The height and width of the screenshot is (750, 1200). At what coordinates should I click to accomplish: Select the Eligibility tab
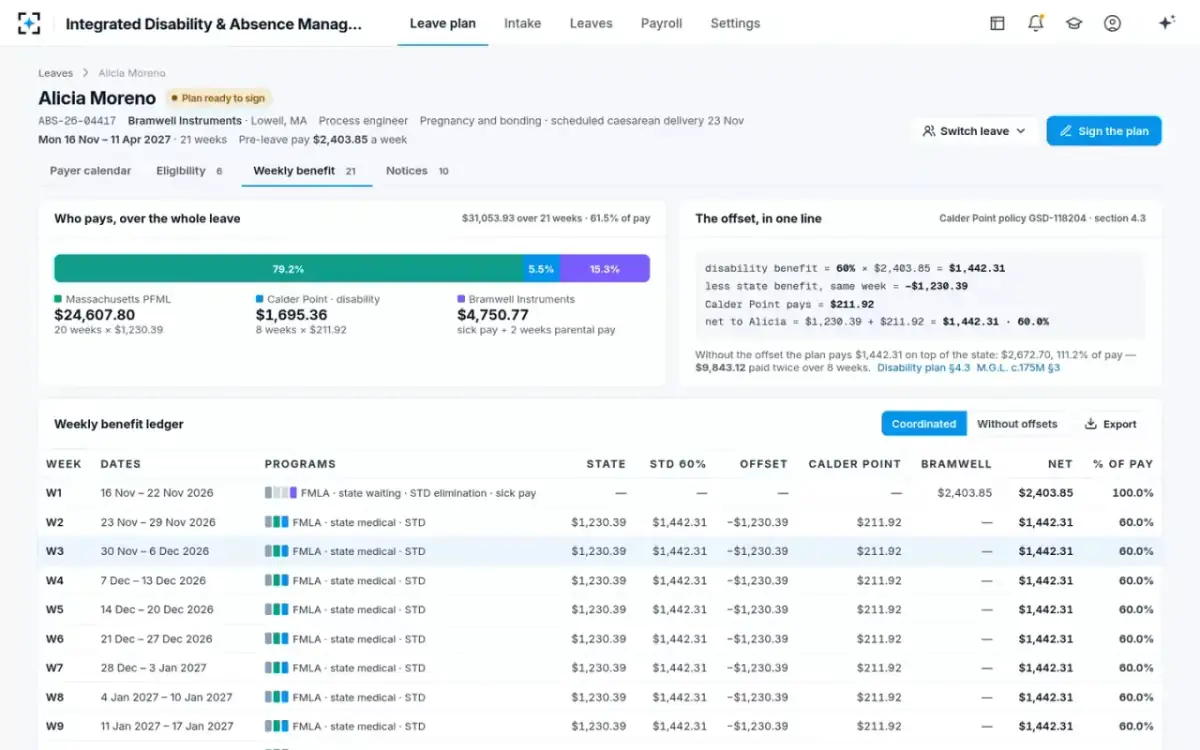[190, 171]
